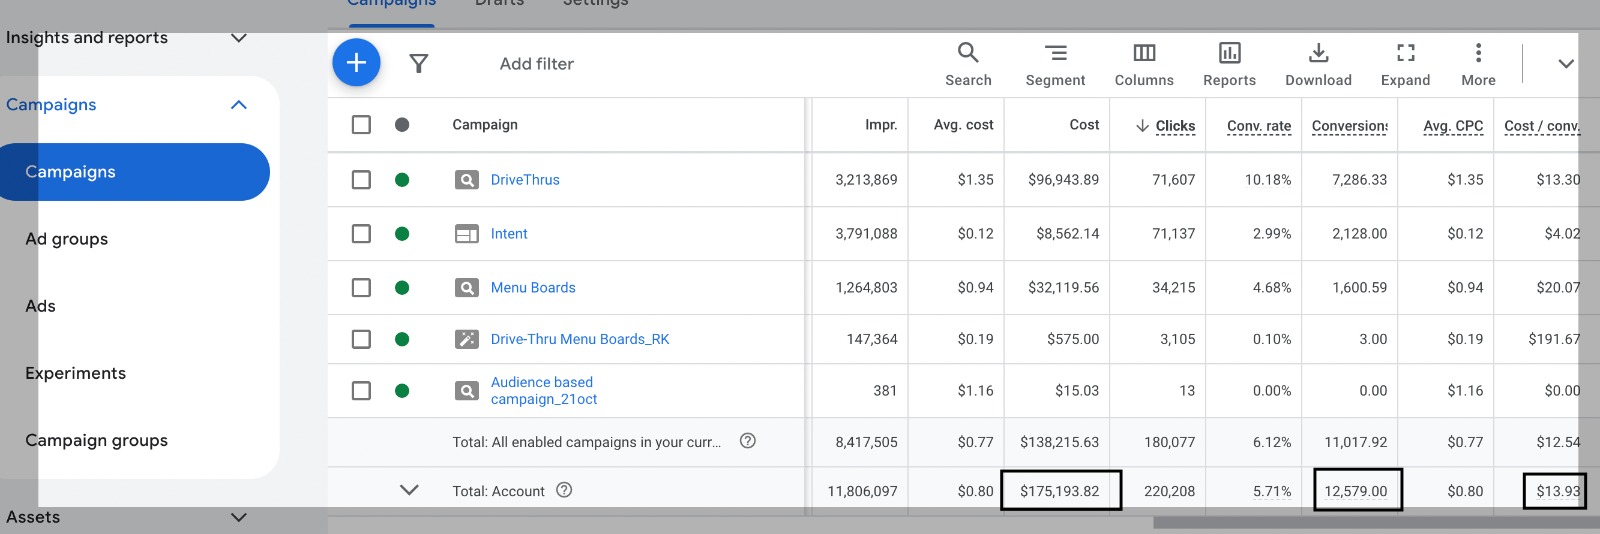This screenshot has width=1600, height=534.
Task: Click the Menu Boards clicks value 34,215
Action: click(1173, 288)
